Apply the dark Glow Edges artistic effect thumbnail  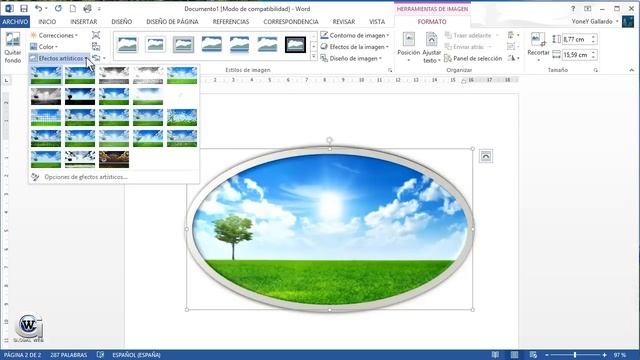[114, 159]
